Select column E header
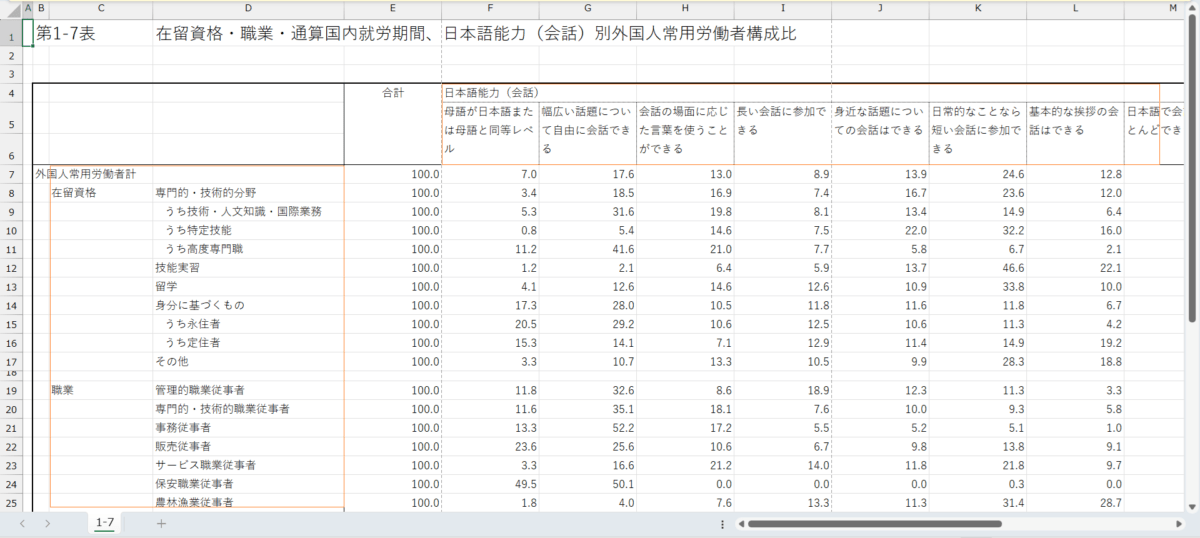Viewport: 1200px width, 538px height. coord(392,8)
